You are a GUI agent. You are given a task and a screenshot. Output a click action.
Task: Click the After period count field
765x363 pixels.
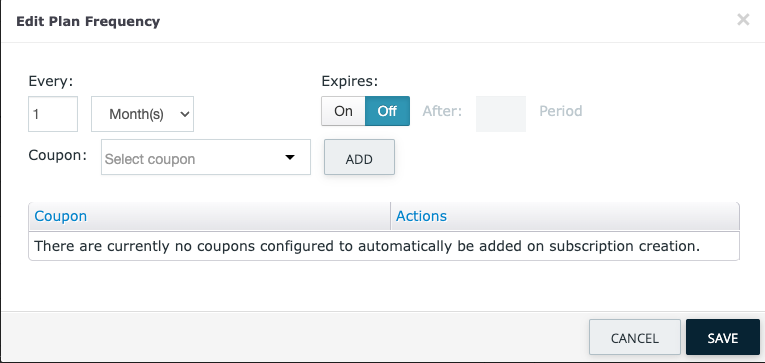pos(501,114)
